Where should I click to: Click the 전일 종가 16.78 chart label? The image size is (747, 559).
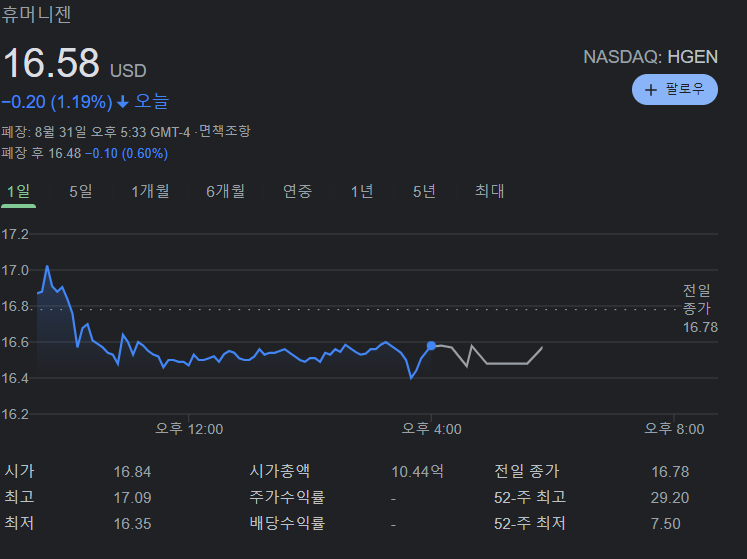700,308
